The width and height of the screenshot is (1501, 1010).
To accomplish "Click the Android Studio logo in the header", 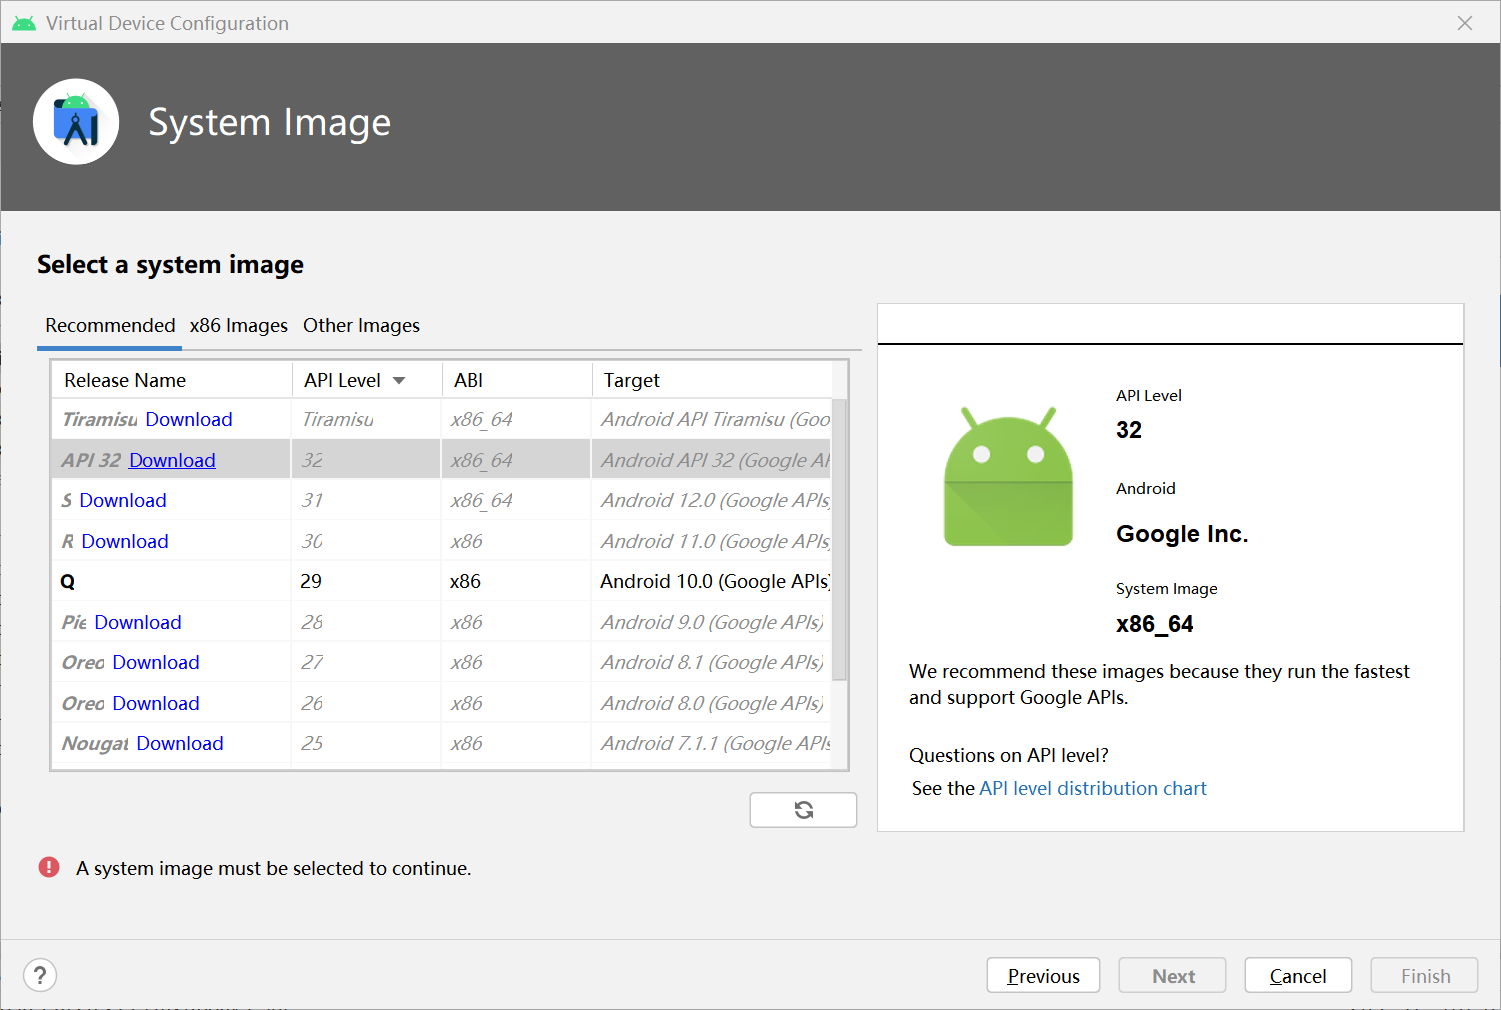I will tap(76, 122).
